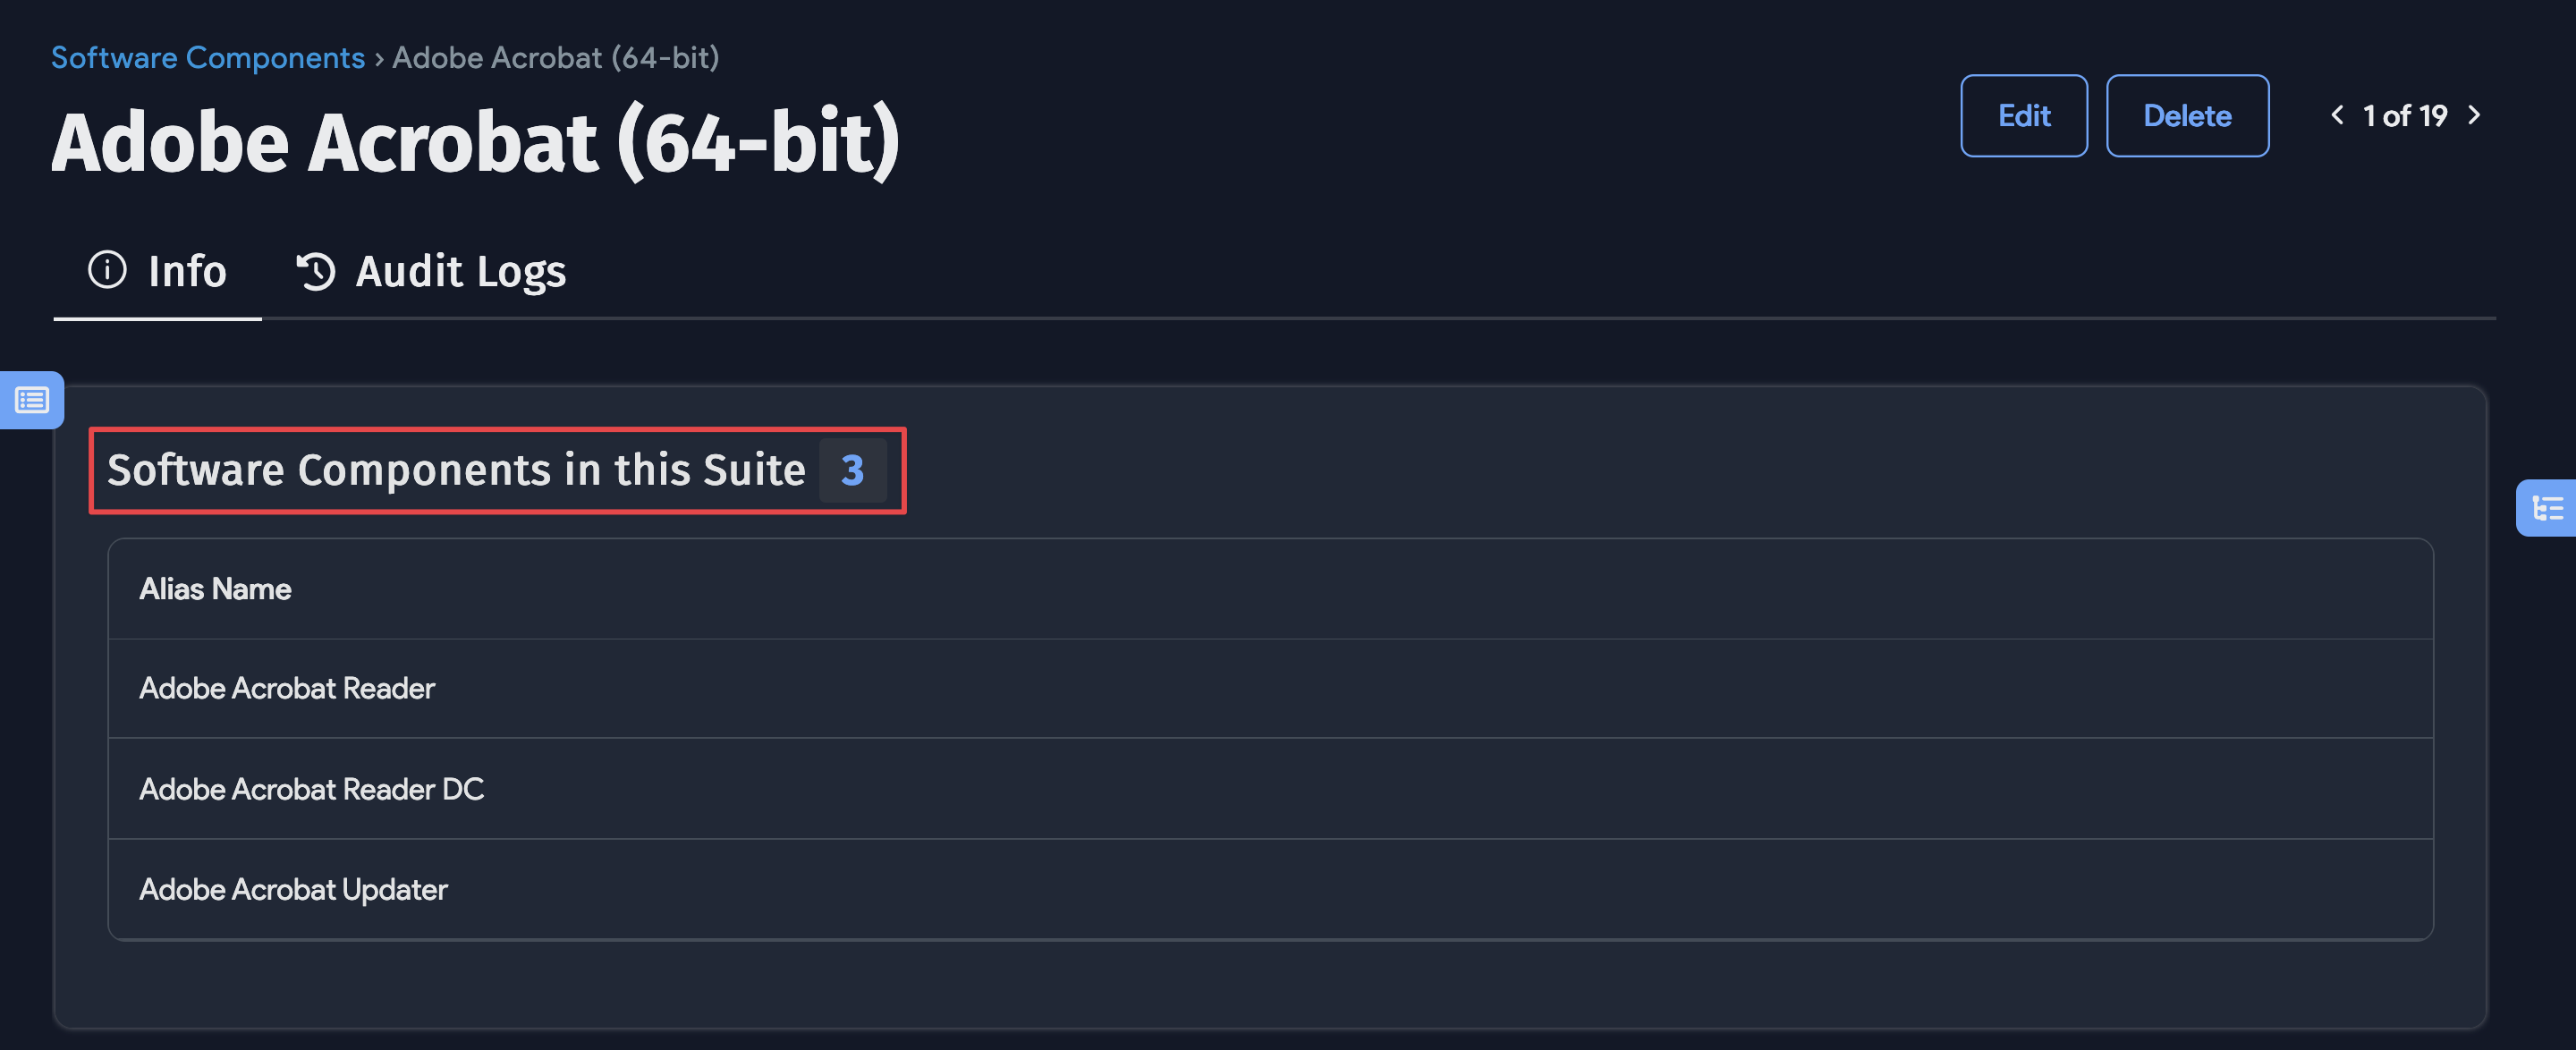Click the Edit button

[x=2023, y=115]
